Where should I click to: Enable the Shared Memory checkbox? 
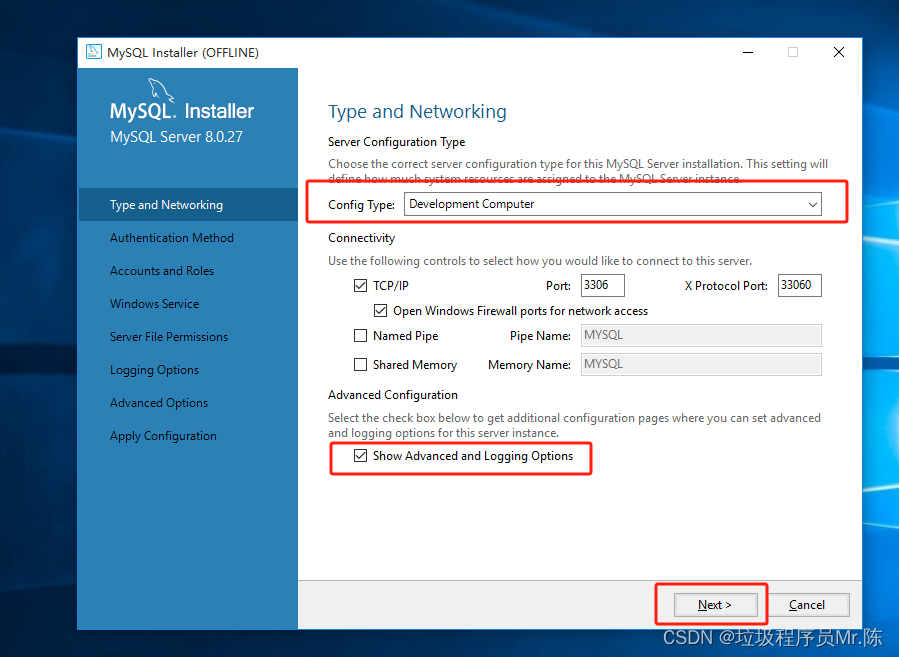(360, 365)
